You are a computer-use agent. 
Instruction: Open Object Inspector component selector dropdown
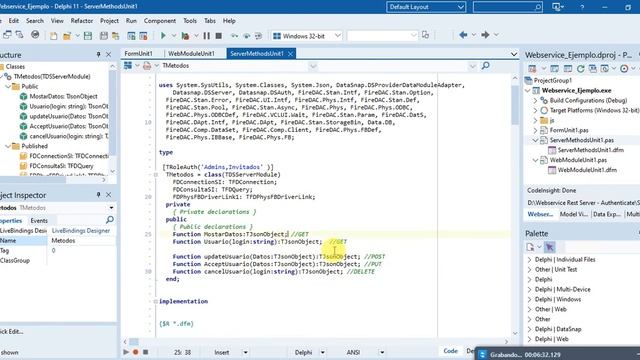coord(111,208)
